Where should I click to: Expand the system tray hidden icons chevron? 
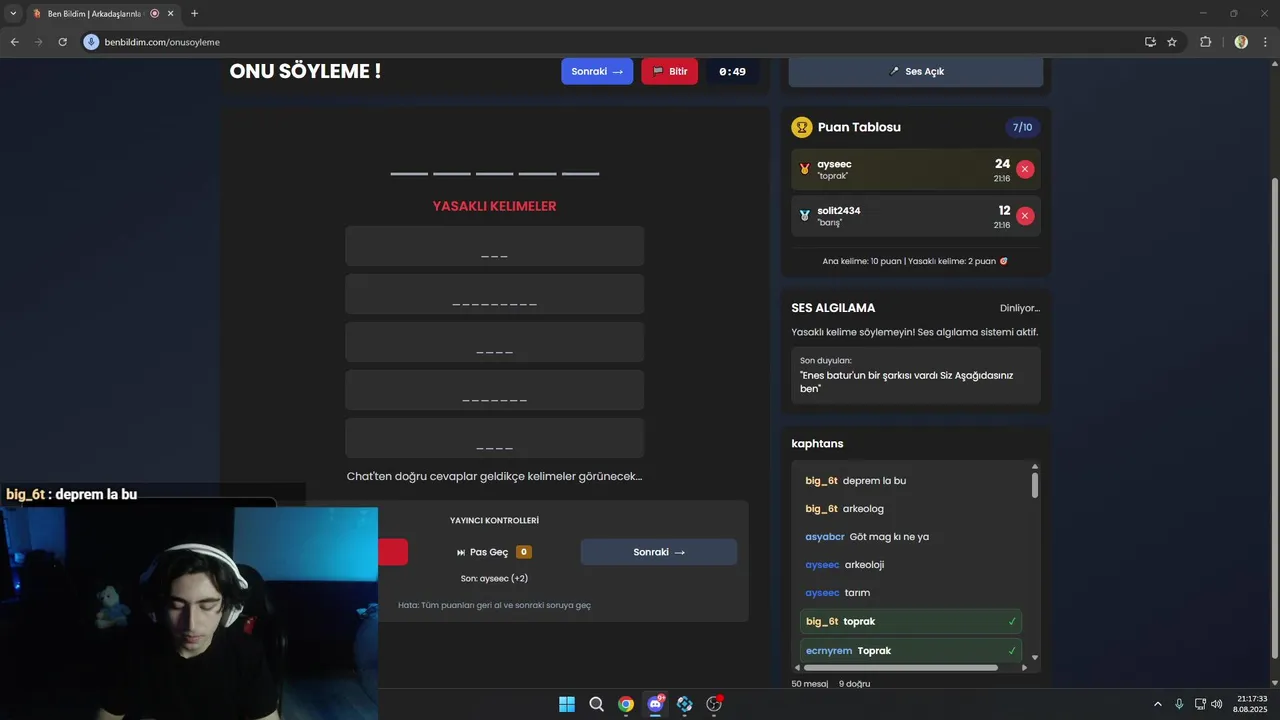click(1158, 704)
